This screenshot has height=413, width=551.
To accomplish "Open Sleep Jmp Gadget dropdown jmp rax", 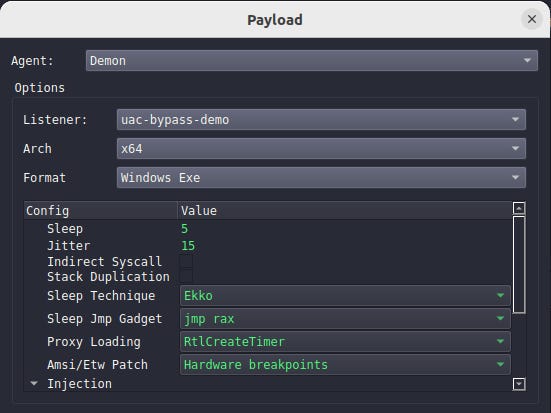I will click(345, 319).
